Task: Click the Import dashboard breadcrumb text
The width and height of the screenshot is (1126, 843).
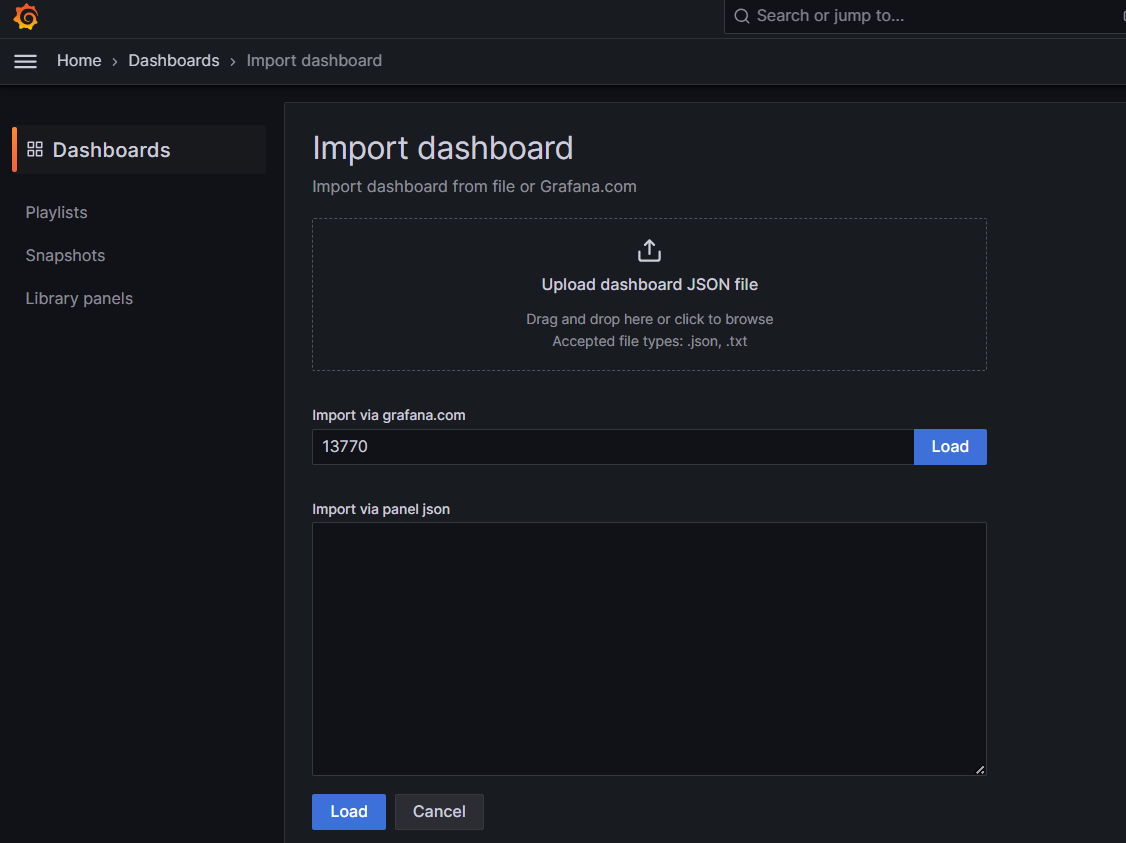Action: coord(314,61)
